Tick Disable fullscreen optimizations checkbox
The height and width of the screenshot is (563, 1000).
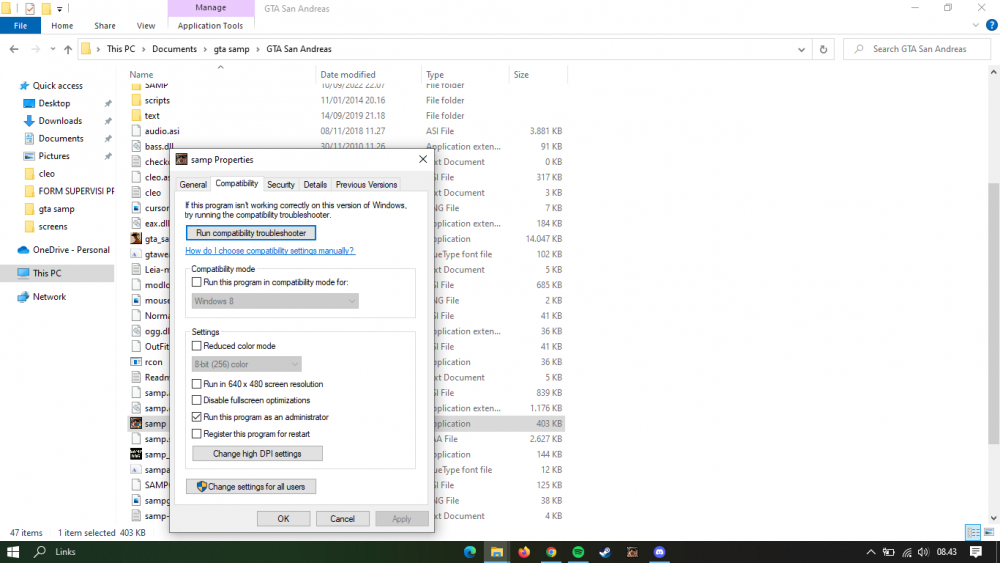196,400
